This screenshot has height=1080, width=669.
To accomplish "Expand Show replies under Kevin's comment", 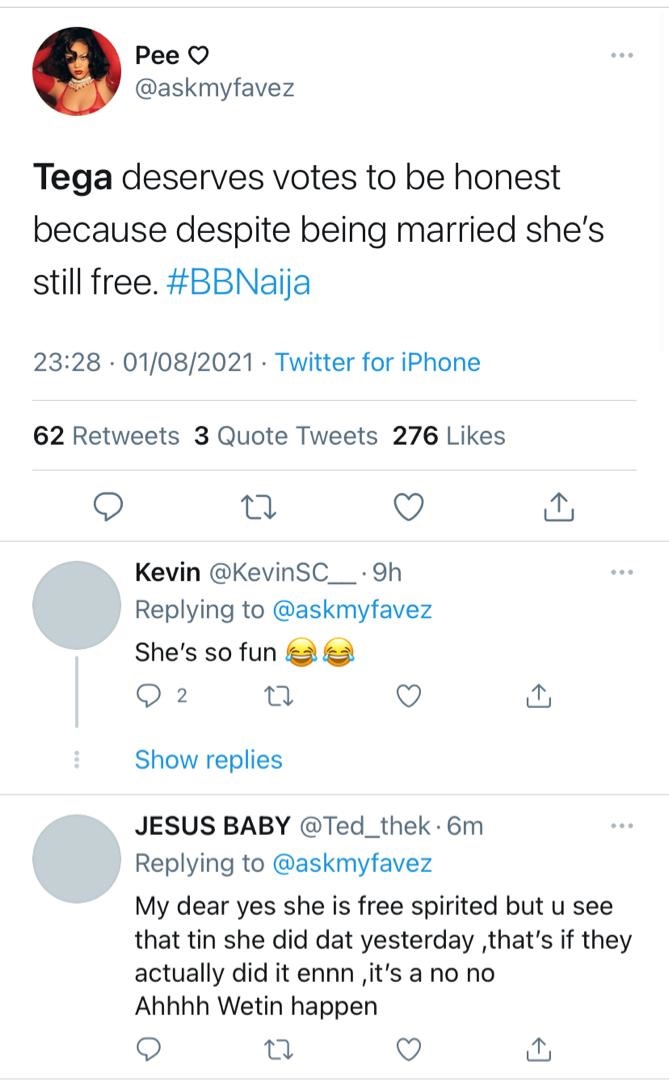I will (x=208, y=760).
